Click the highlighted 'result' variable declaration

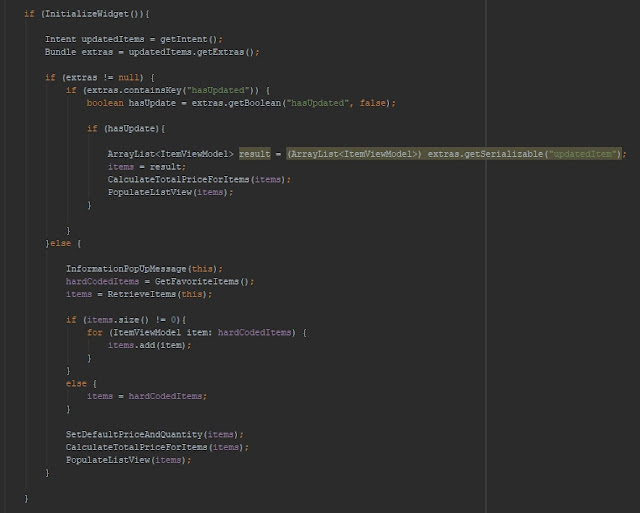point(255,154)
